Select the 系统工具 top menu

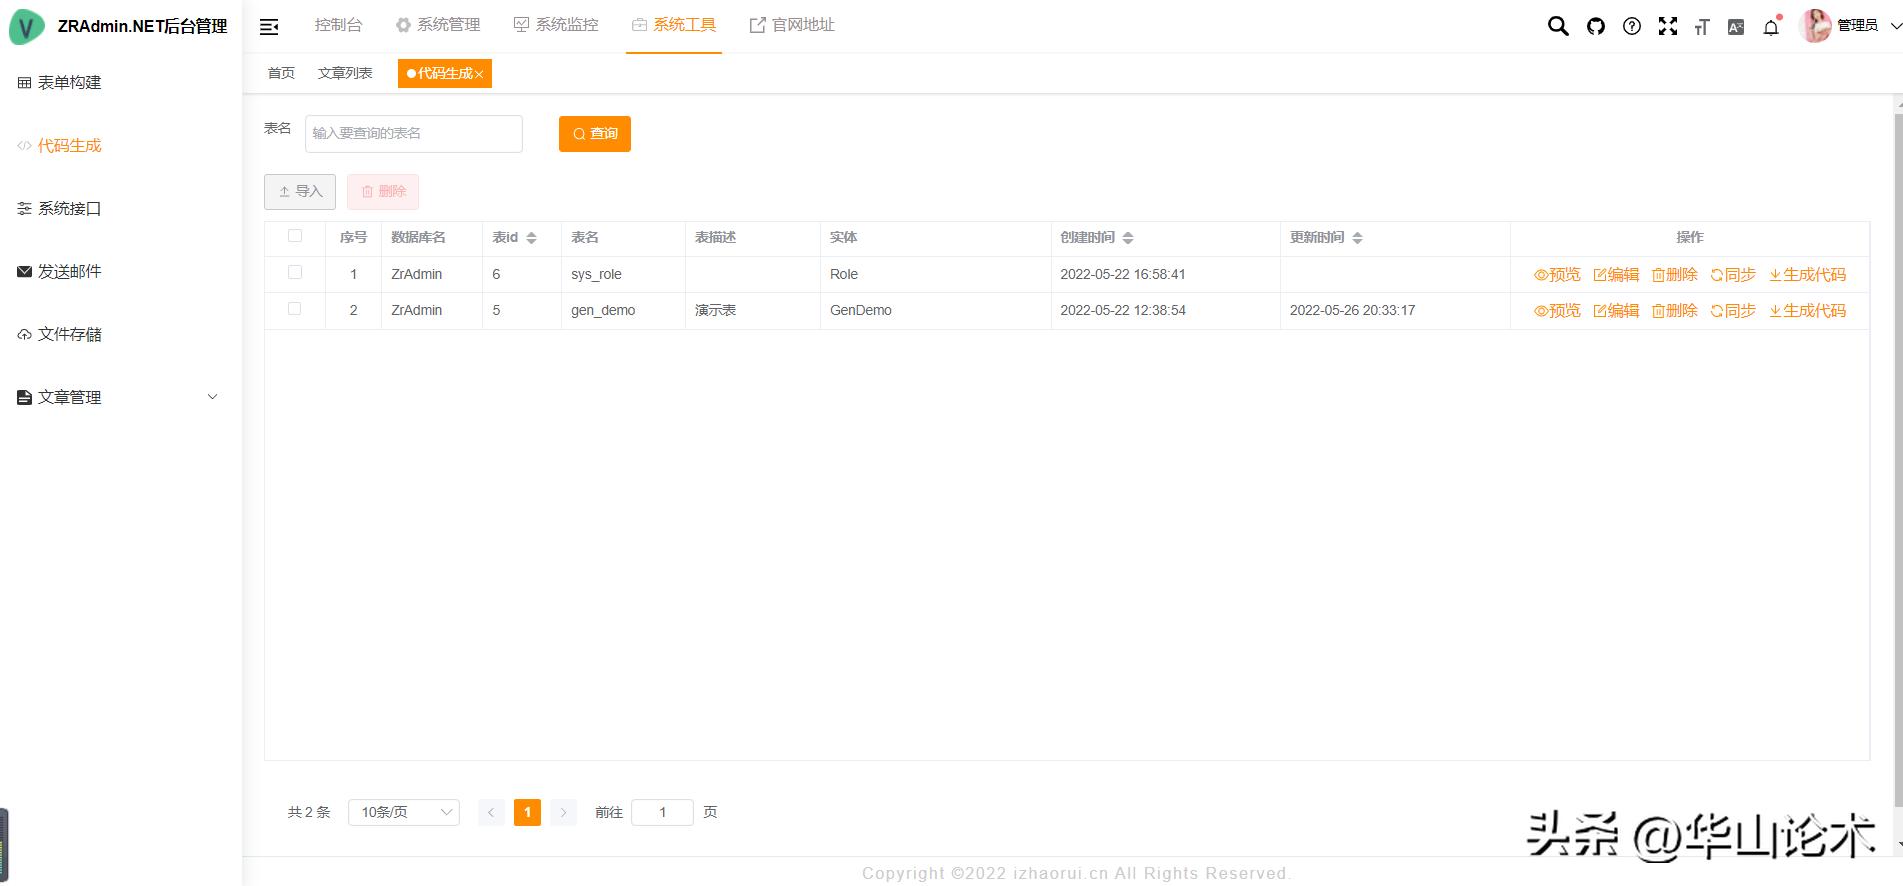click(x=674, y=25)
